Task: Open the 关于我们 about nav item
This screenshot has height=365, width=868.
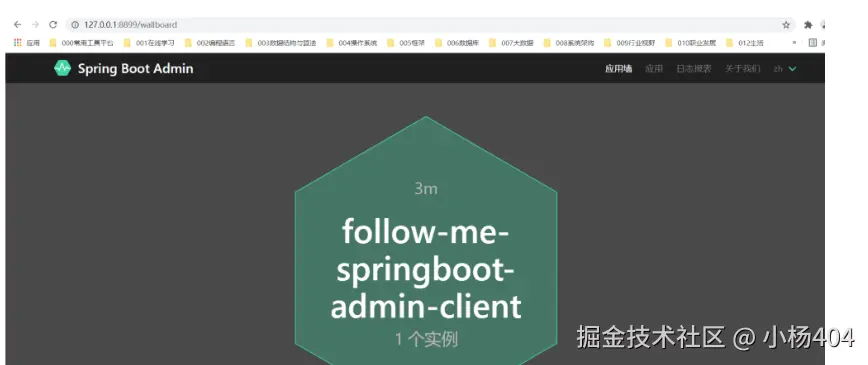Action: [x=743, y=69]
